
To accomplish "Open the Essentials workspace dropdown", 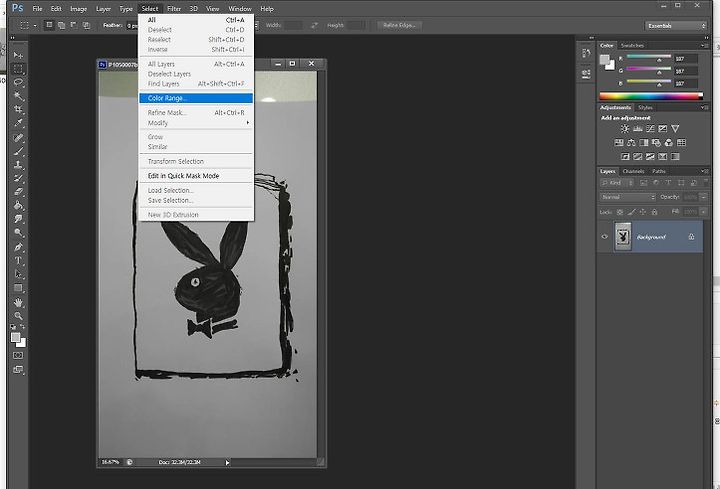I will pos(675,26).
